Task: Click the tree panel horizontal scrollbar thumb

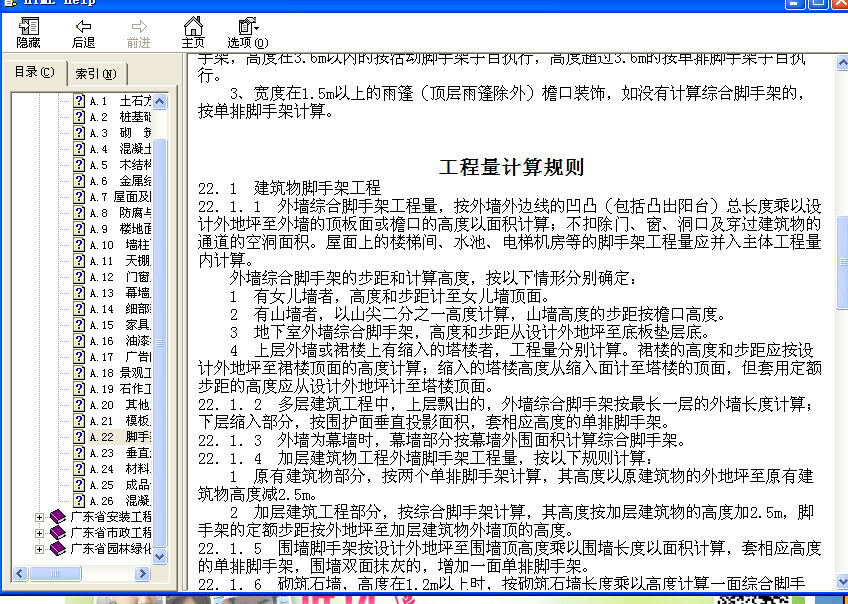Action: click(55, 573)
